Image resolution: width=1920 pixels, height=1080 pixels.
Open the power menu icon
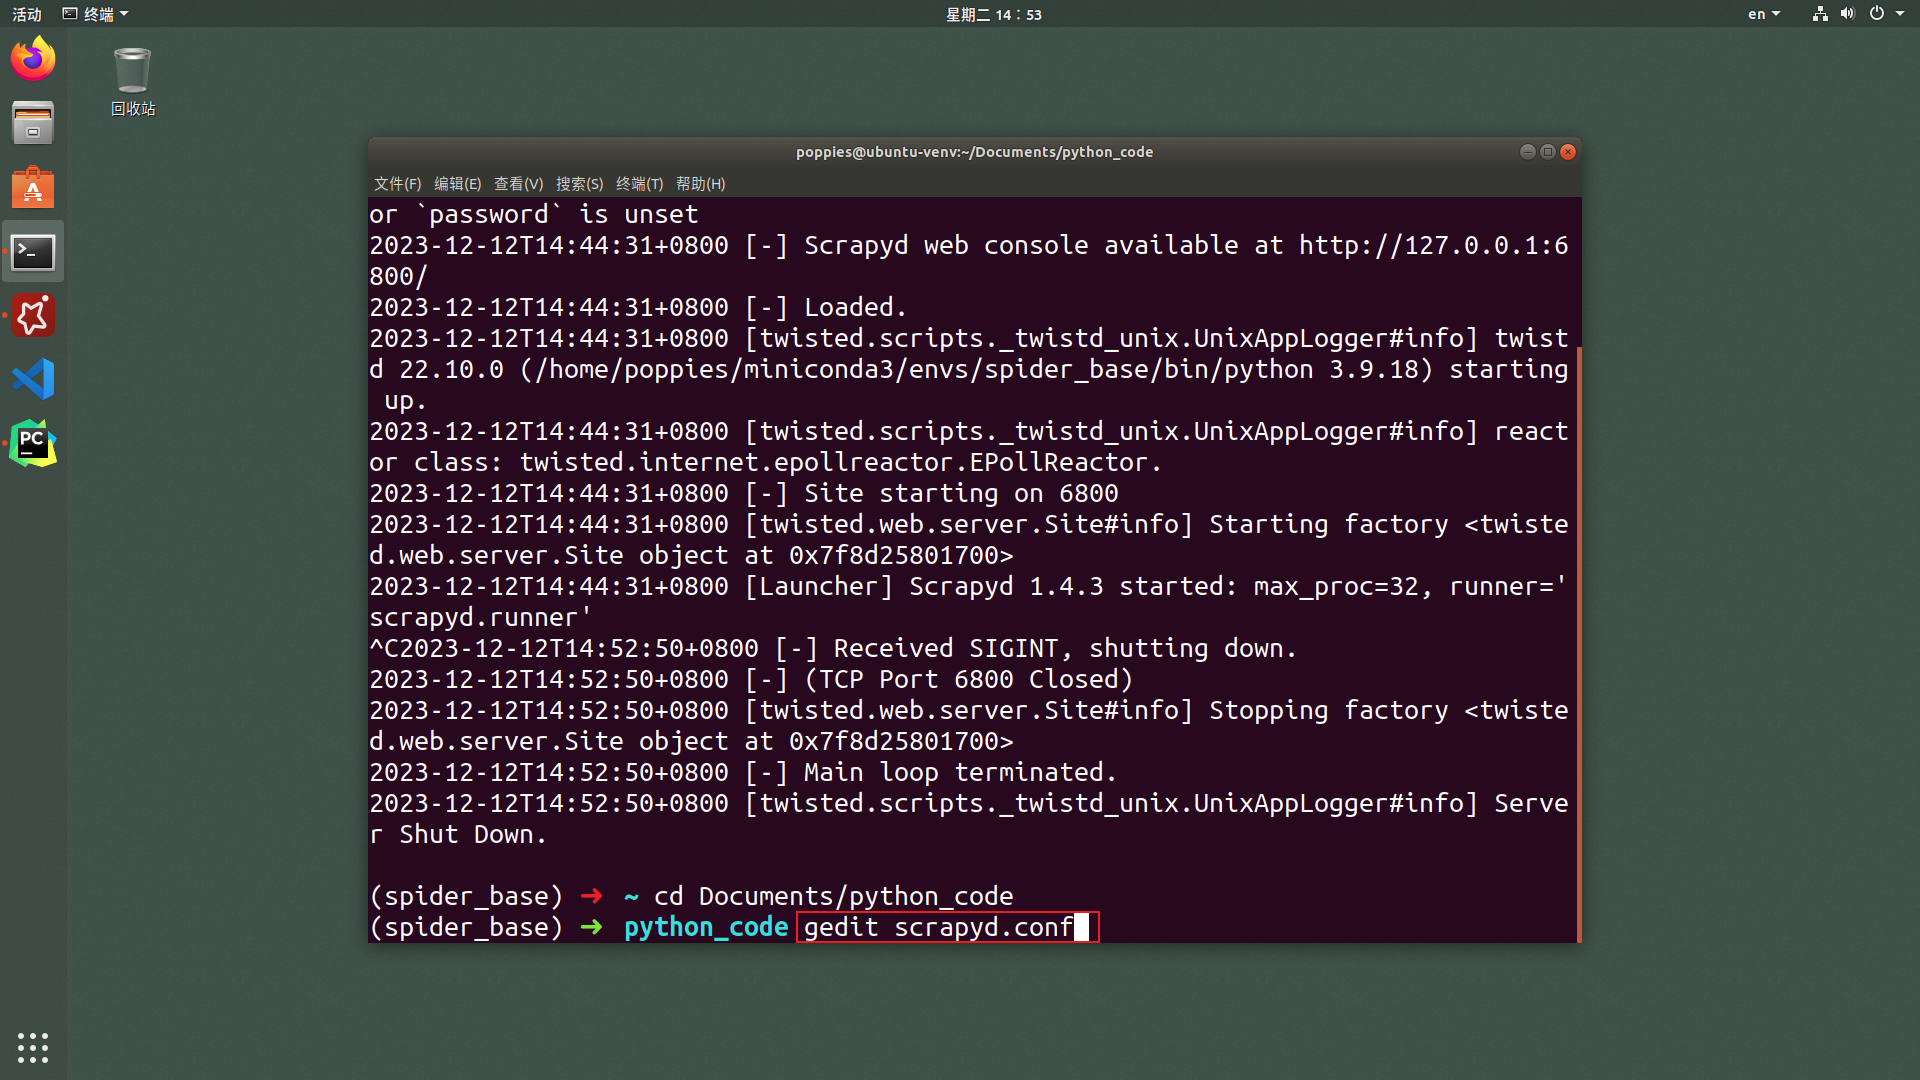point(1877,14)
